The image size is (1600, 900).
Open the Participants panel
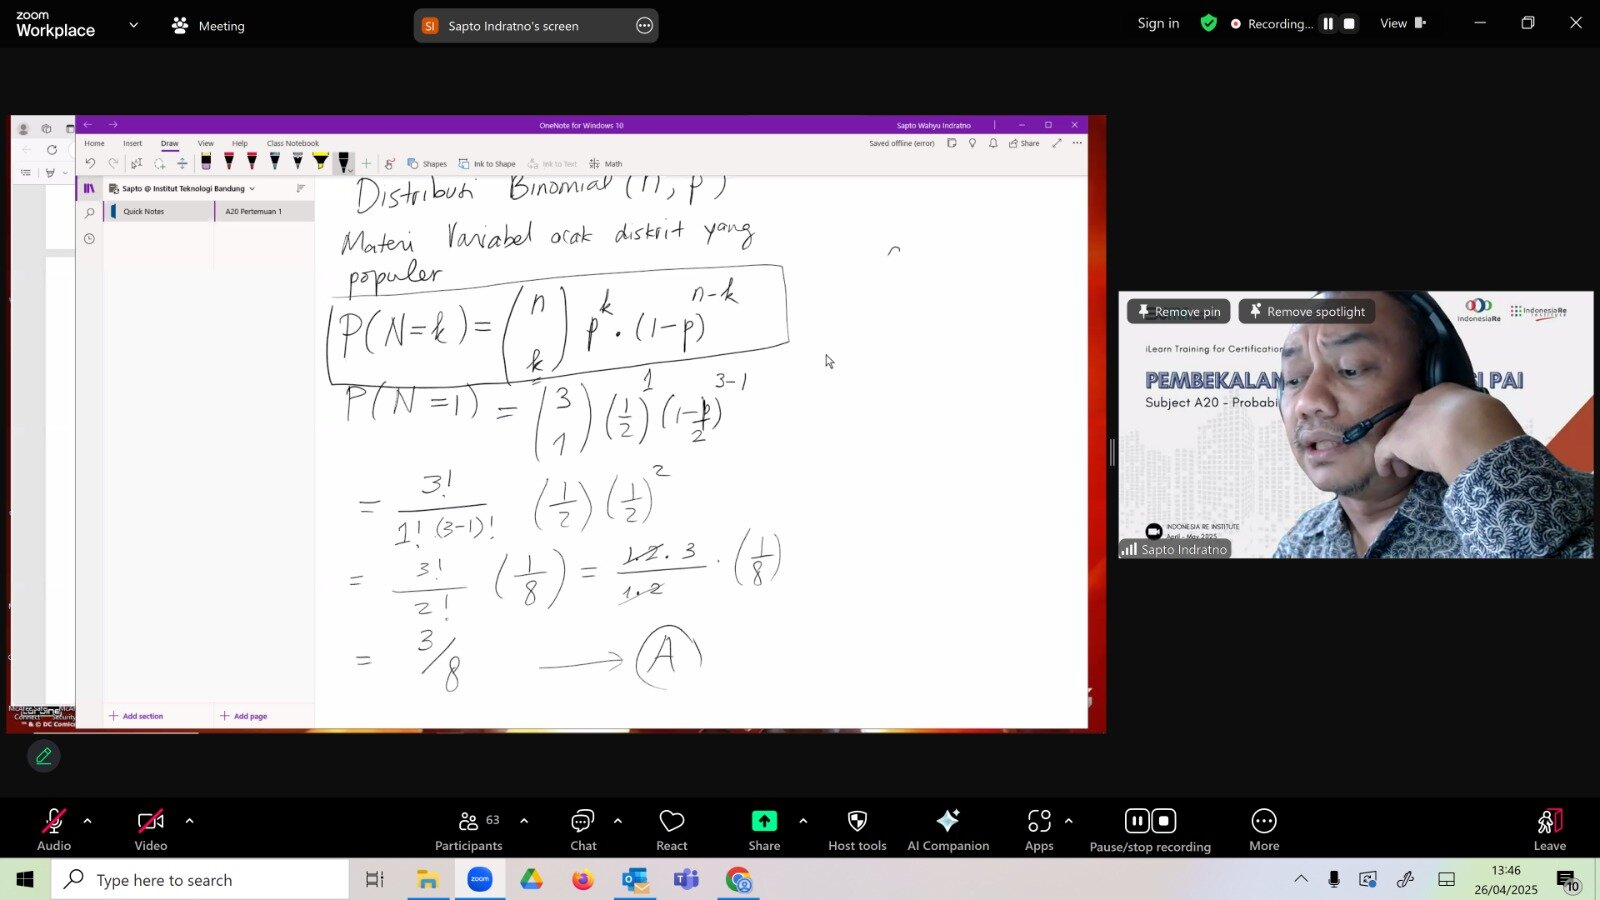coord(468,830)
